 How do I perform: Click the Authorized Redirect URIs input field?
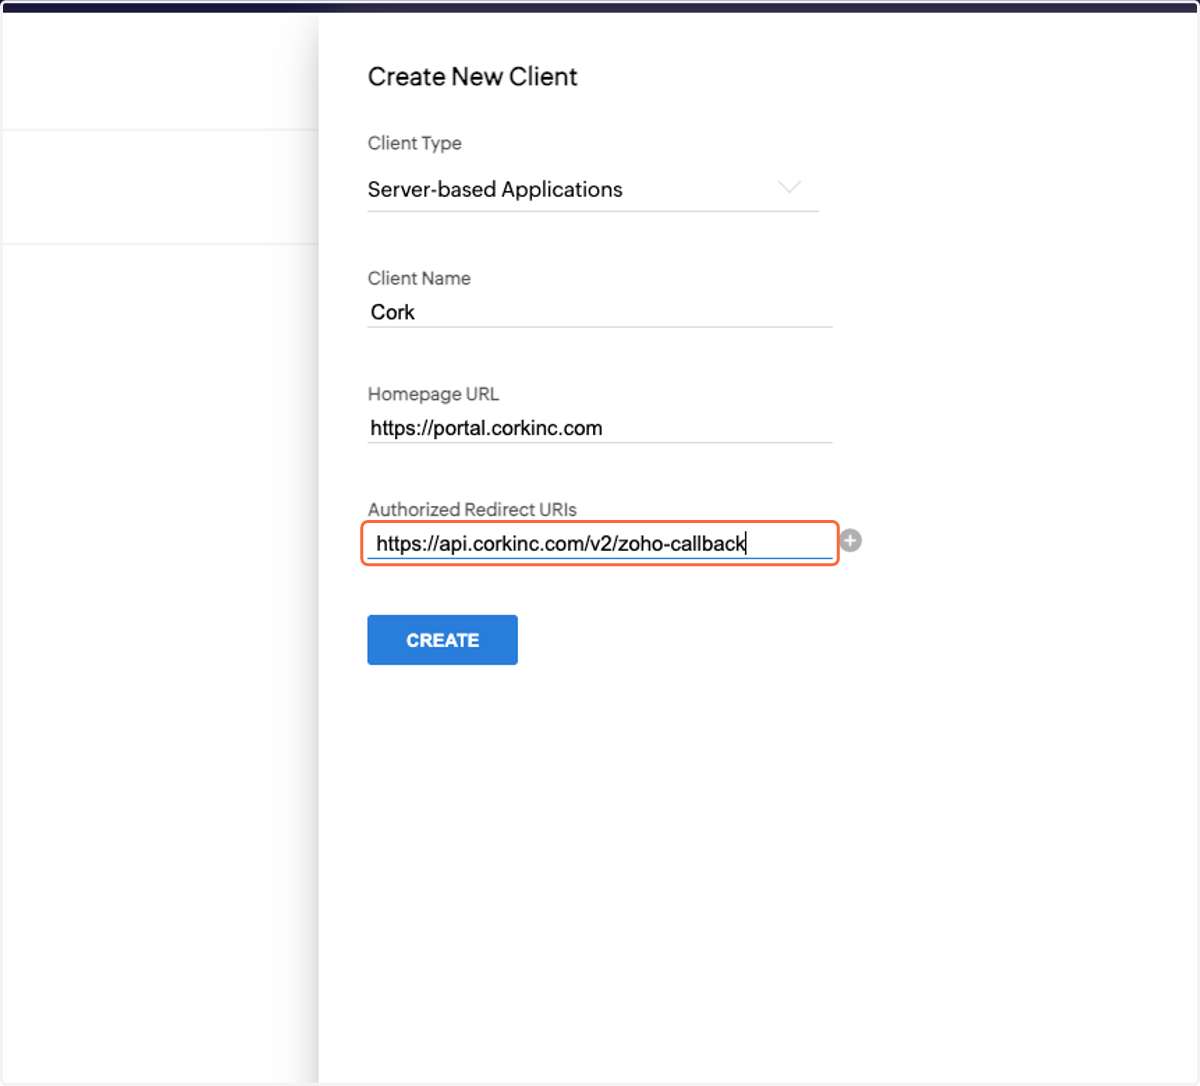tap(600, 543)
